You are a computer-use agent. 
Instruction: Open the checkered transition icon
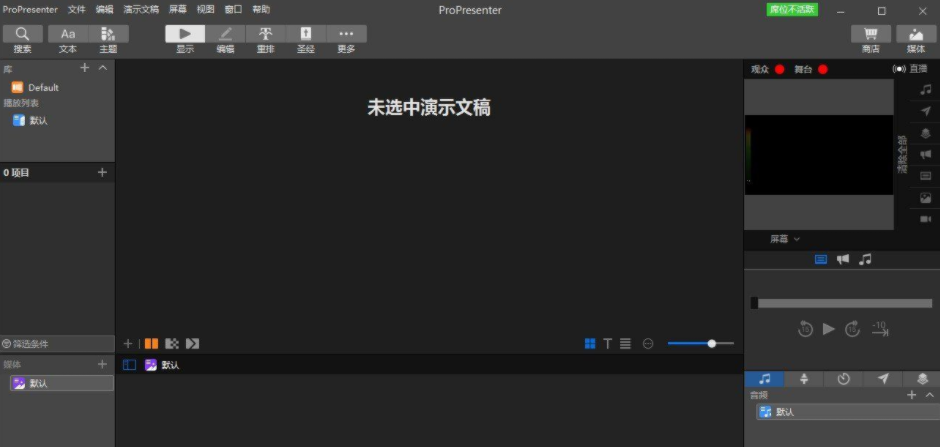click(172, 343)
